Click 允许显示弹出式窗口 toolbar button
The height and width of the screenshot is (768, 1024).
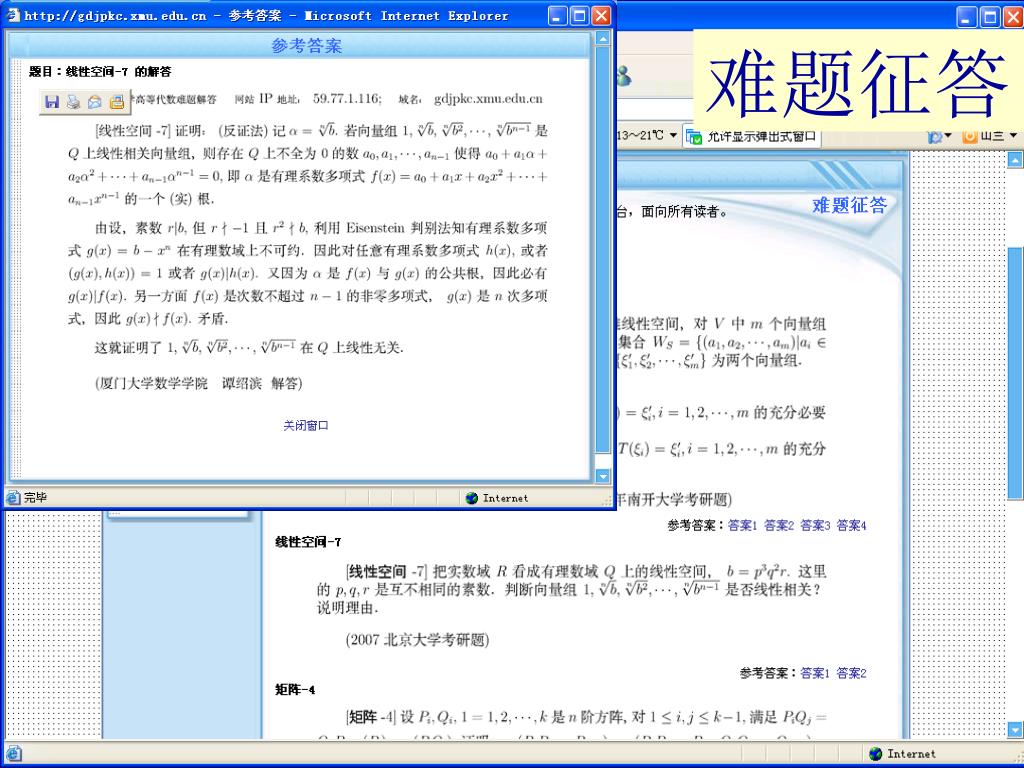tap(752, 136)
